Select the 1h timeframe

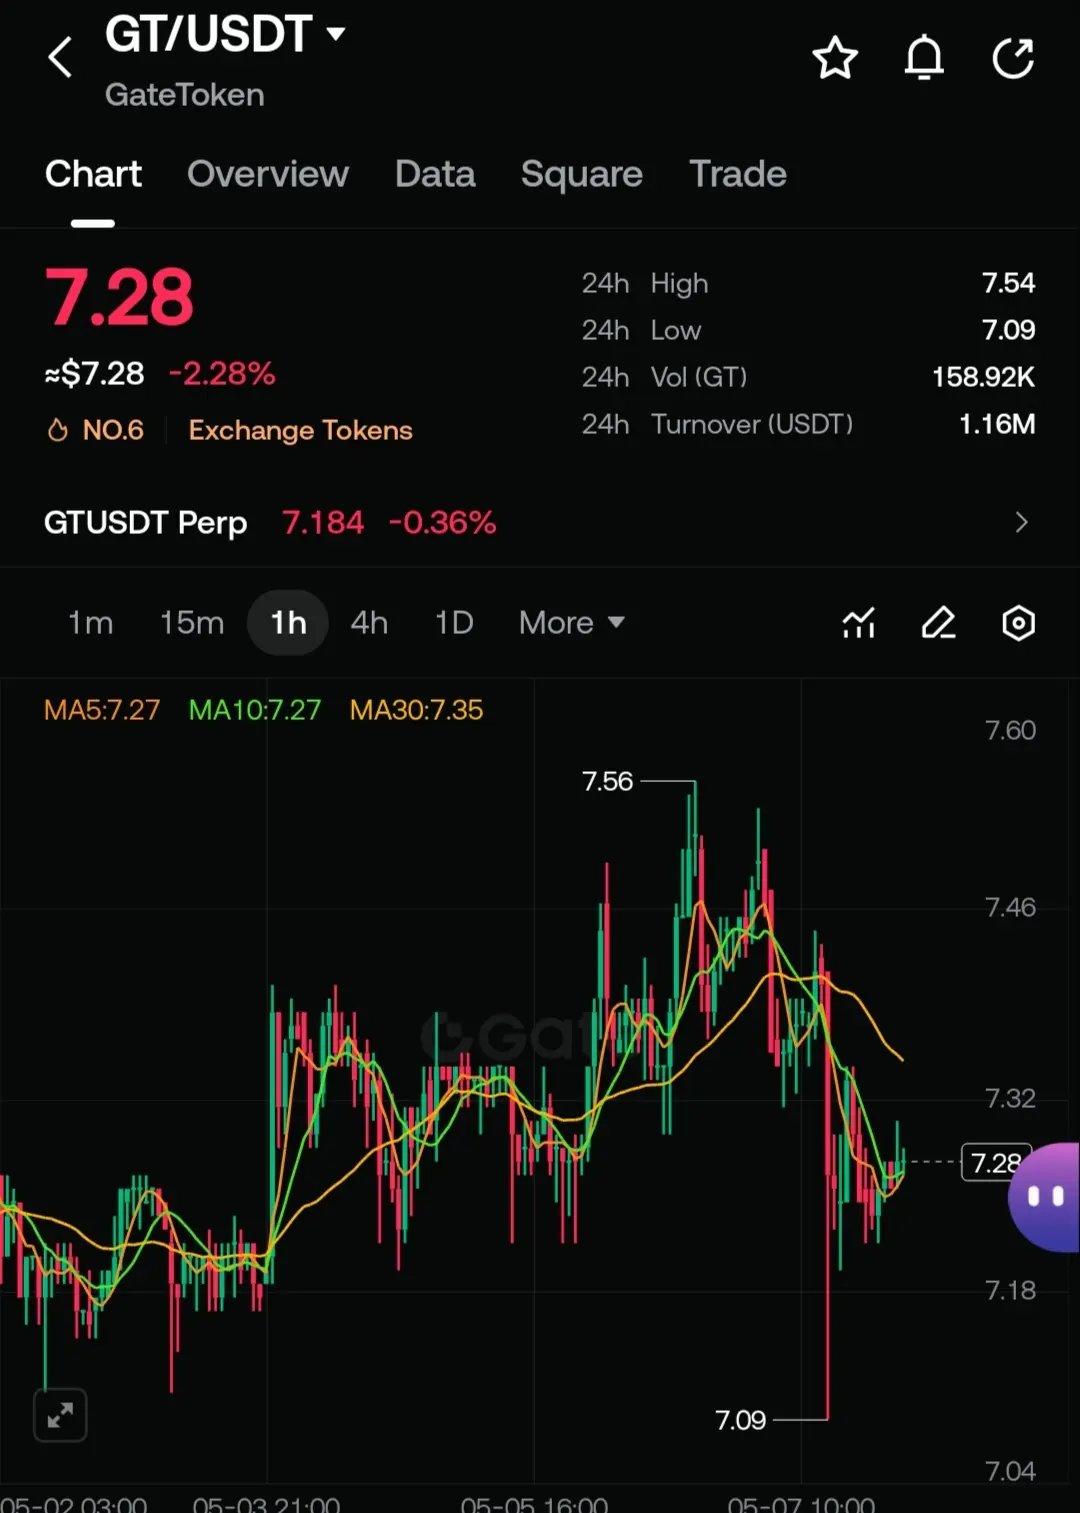(288, 623)
